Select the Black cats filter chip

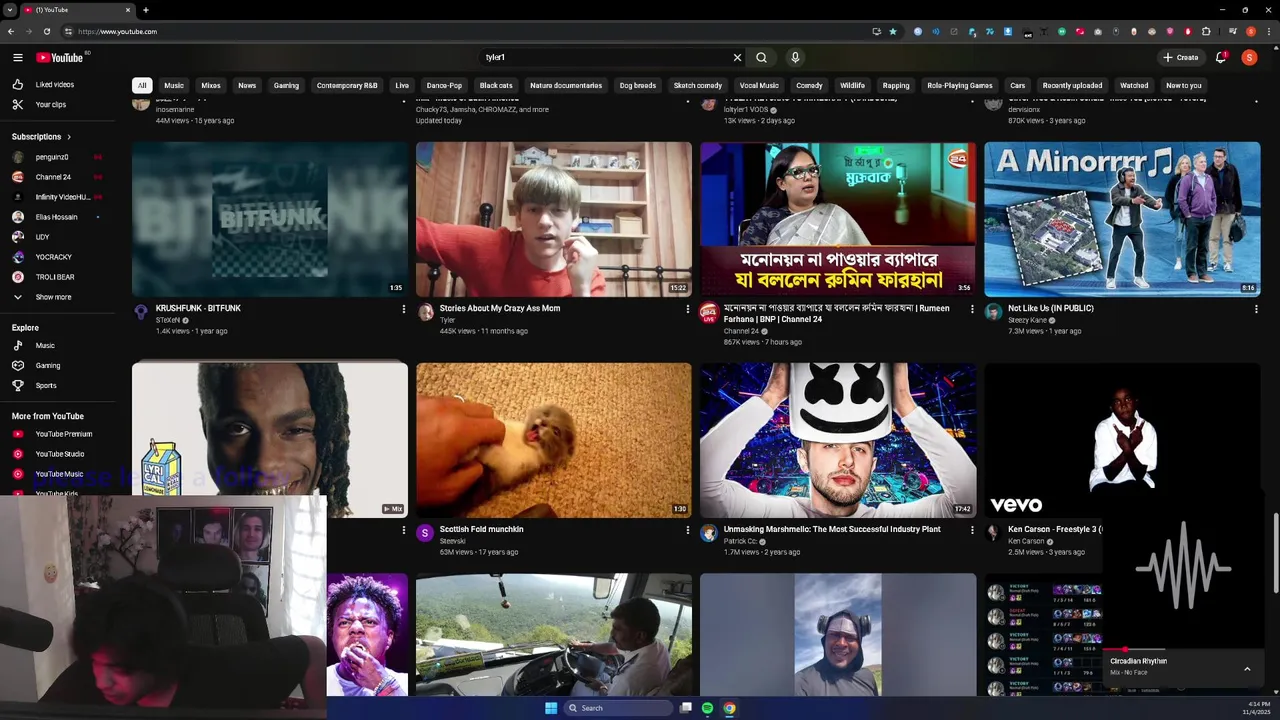pos(496,86)
